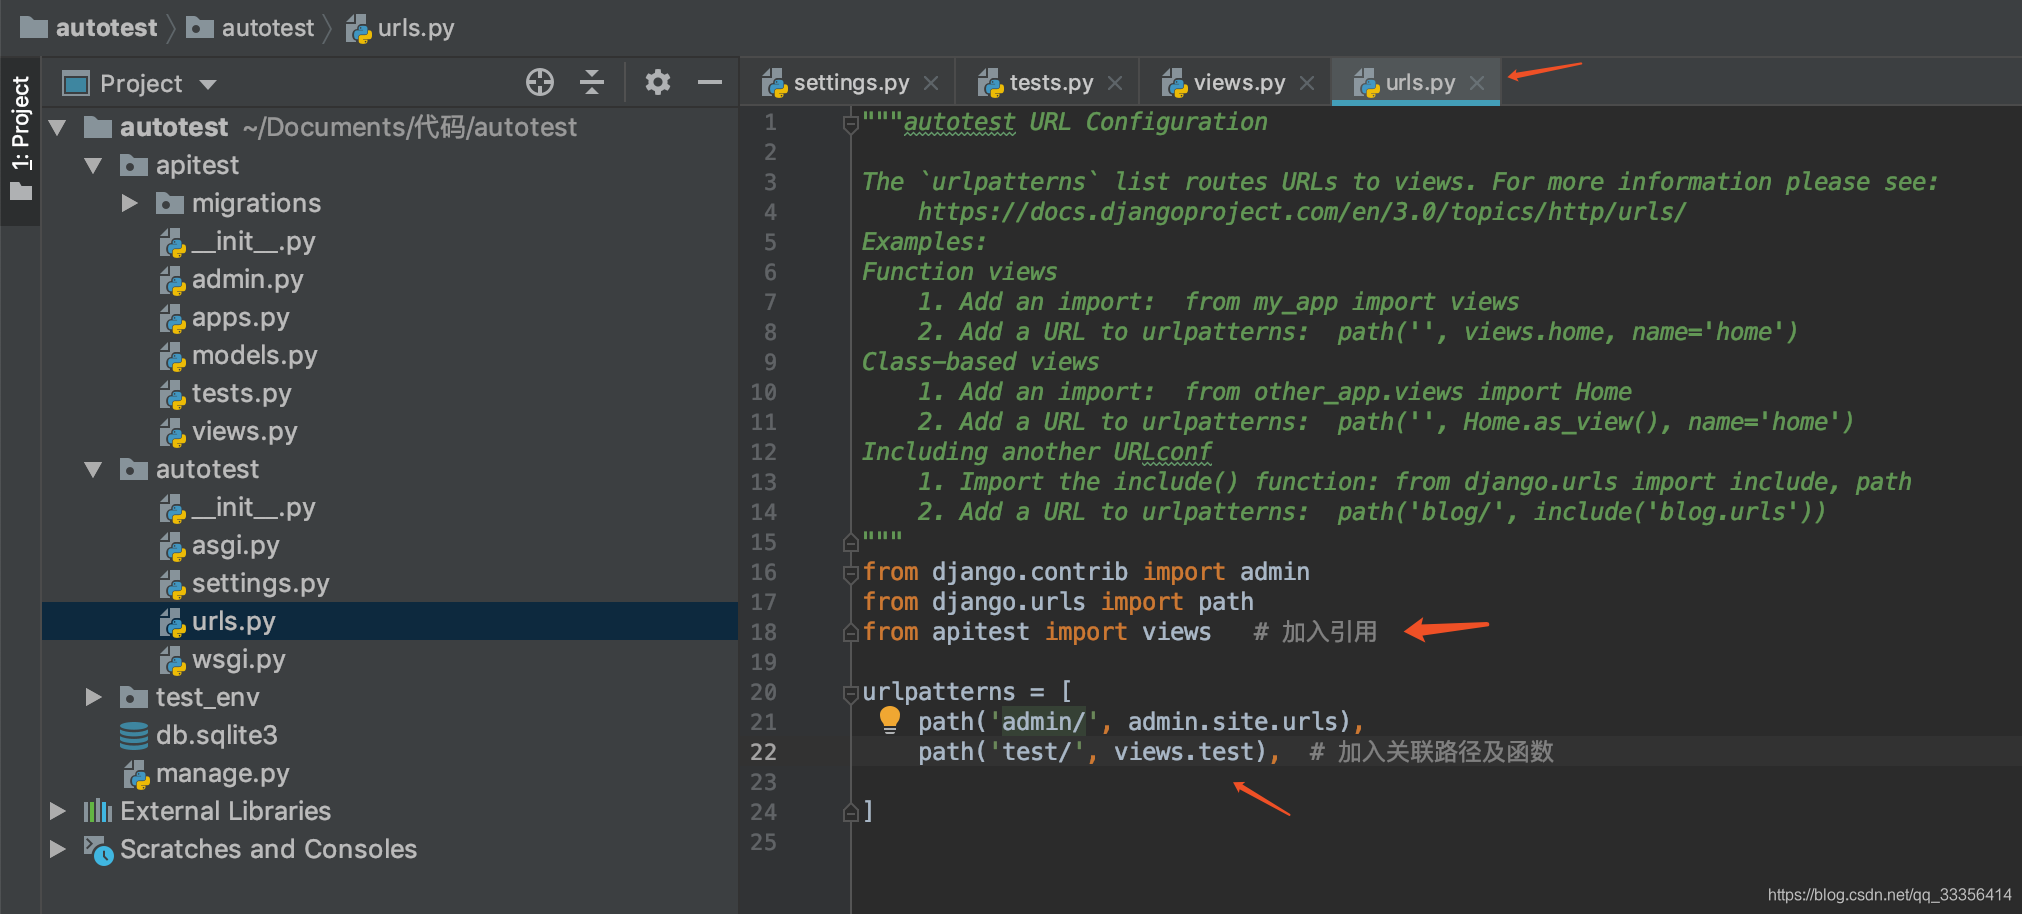
Task: Click the Project panel window icon
Action: tap(76, 83)
